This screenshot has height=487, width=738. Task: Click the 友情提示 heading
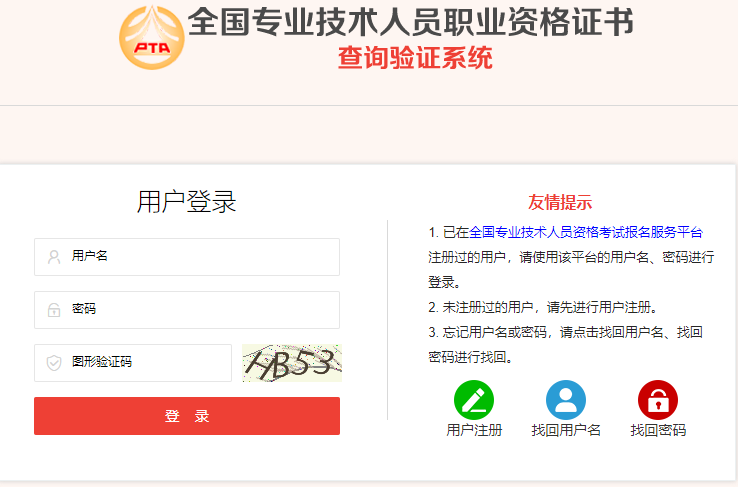[560, 202]
